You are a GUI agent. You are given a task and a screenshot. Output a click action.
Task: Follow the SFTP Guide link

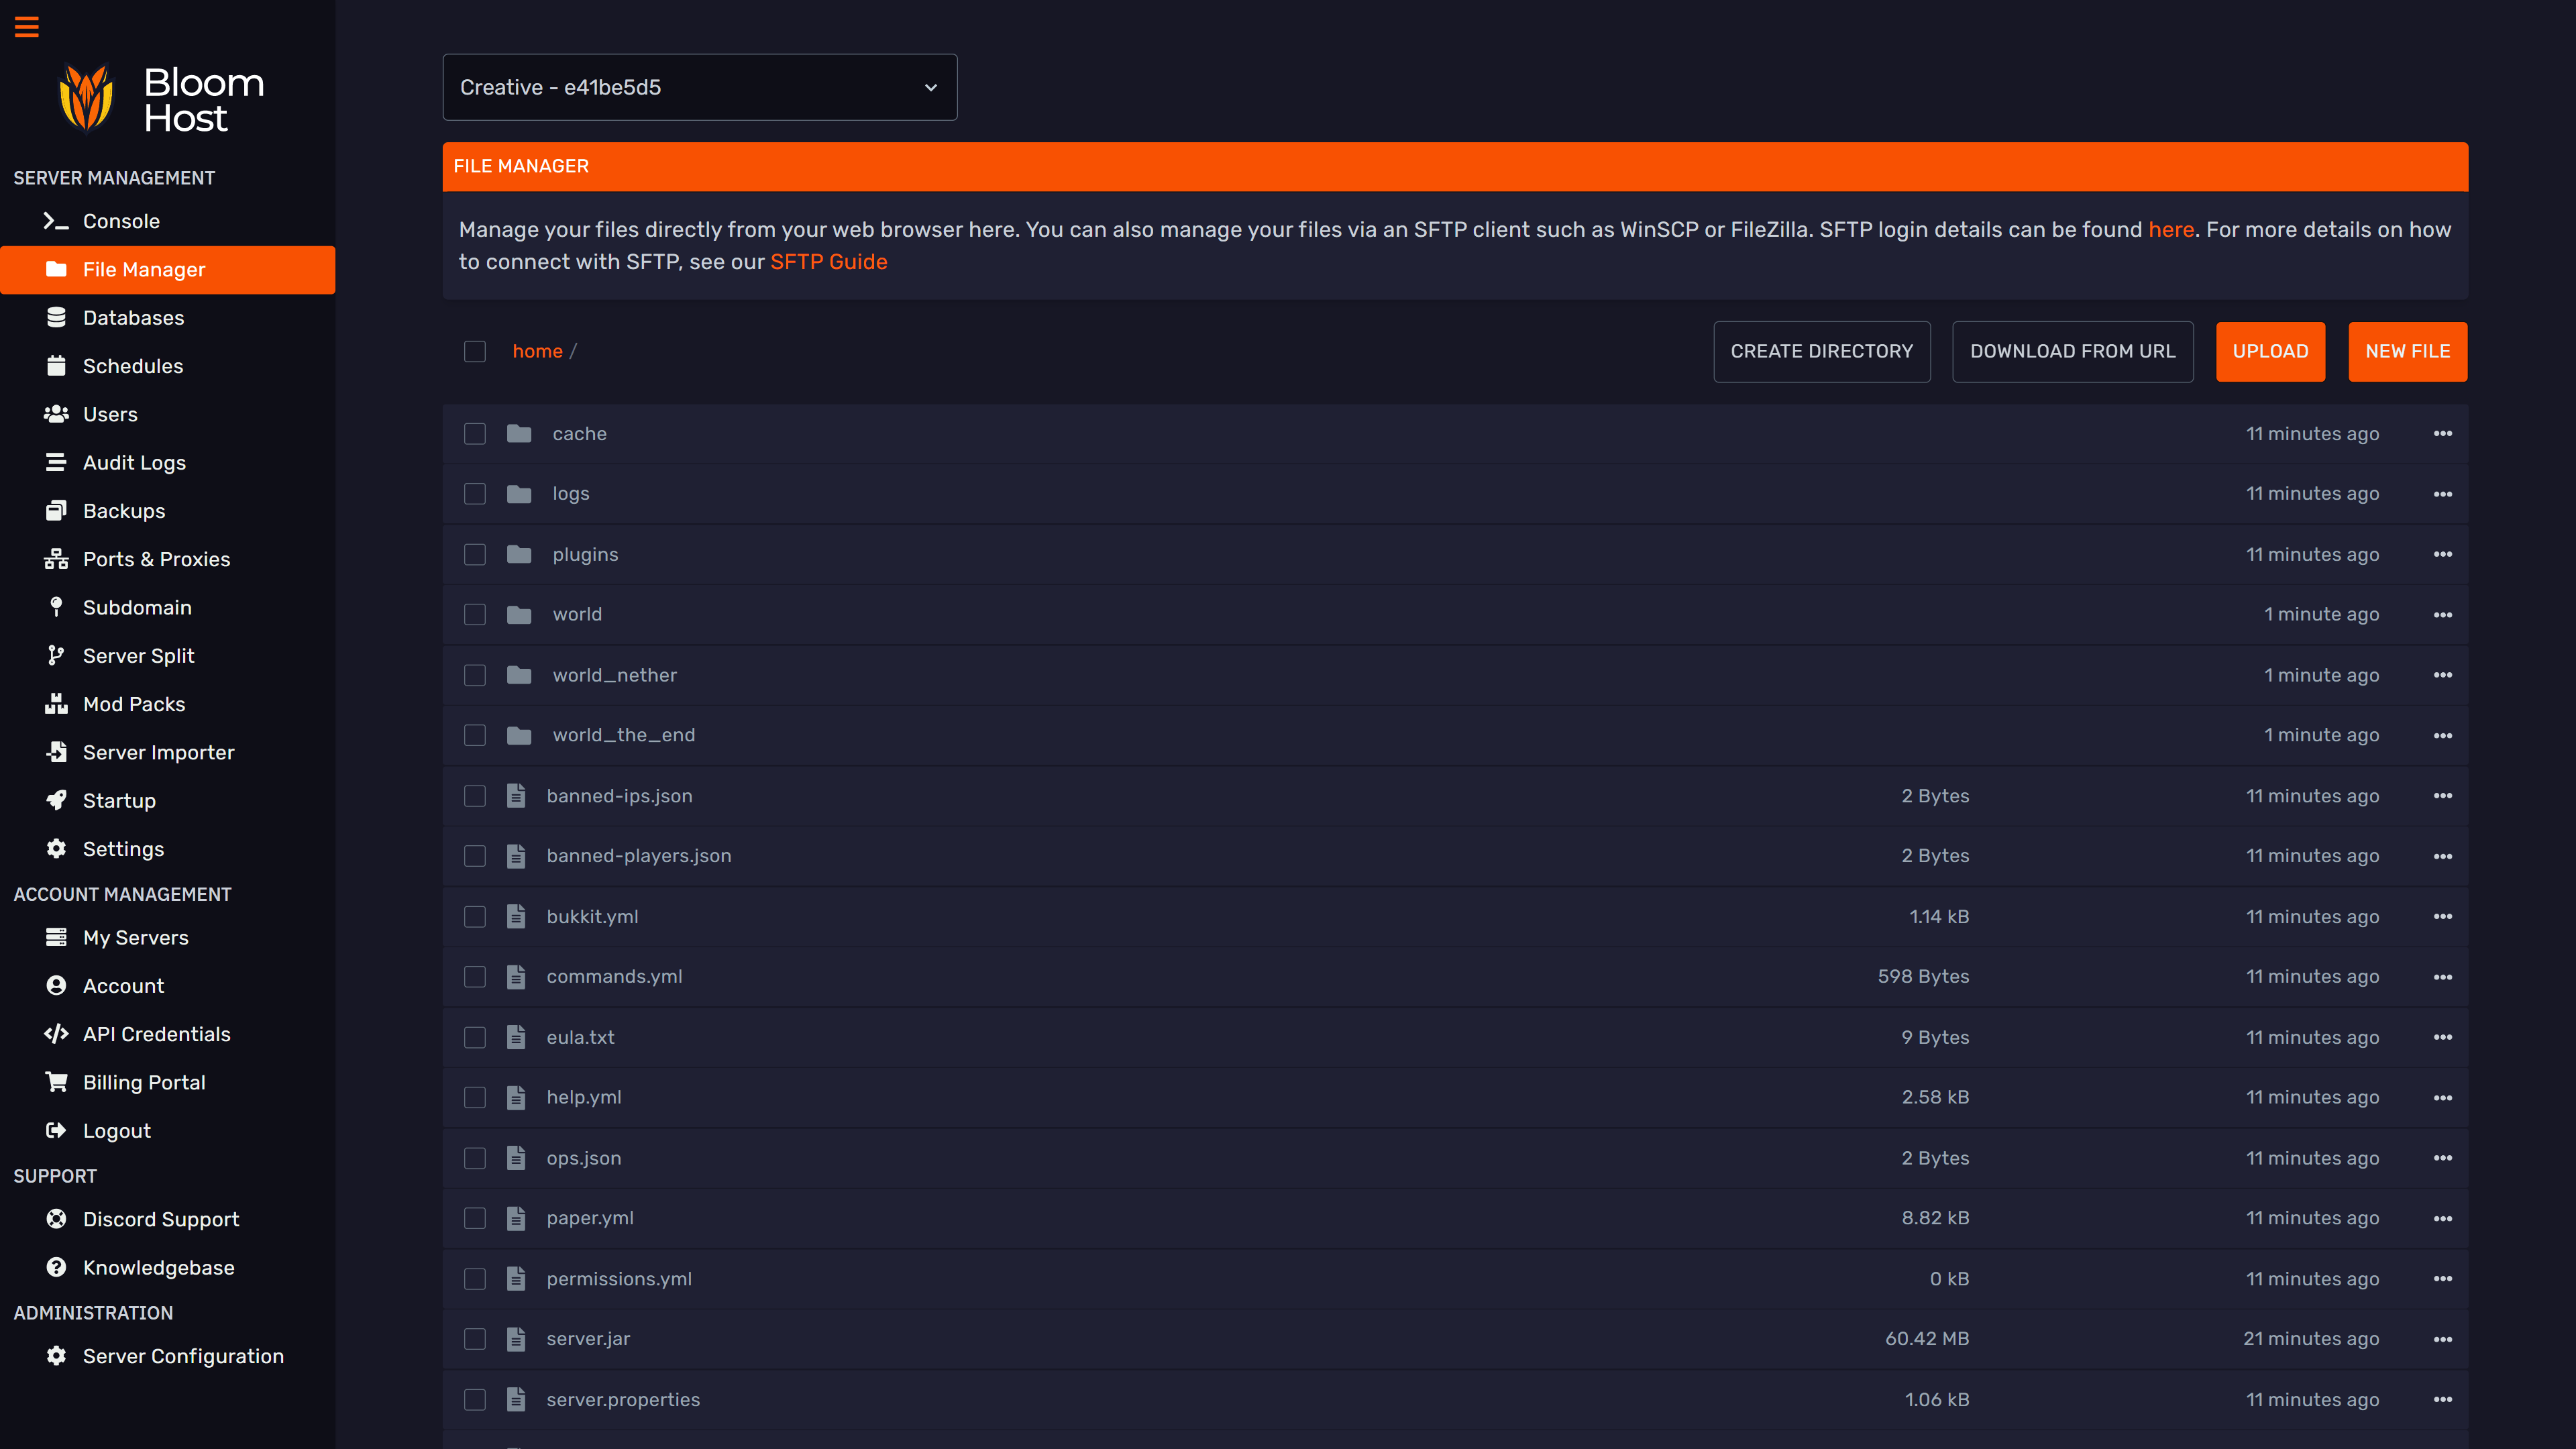828,262
